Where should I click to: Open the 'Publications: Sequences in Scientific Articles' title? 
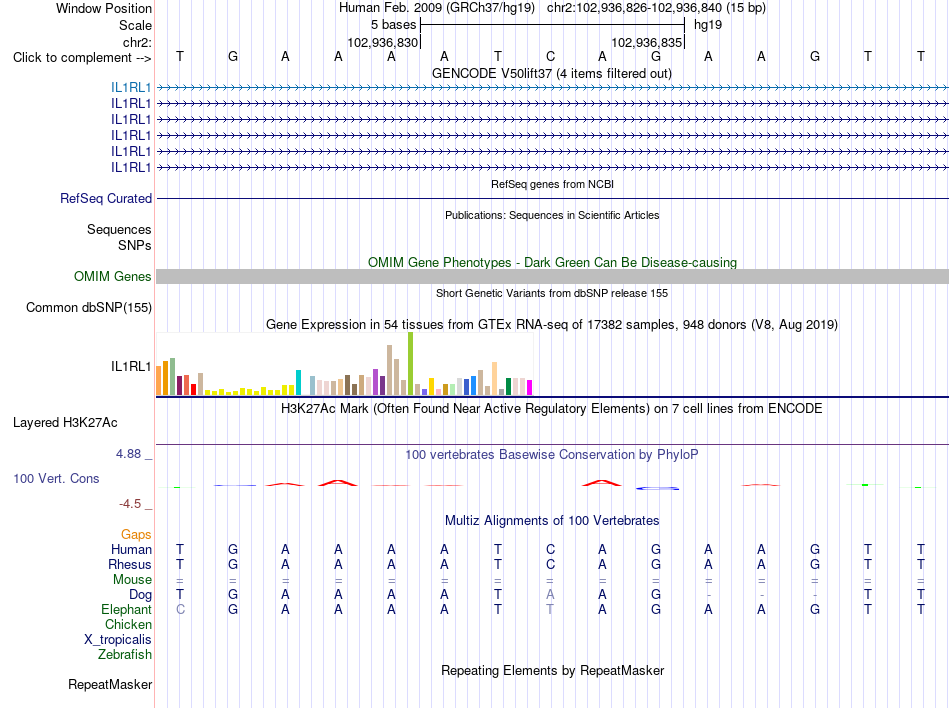coord(552,215)
